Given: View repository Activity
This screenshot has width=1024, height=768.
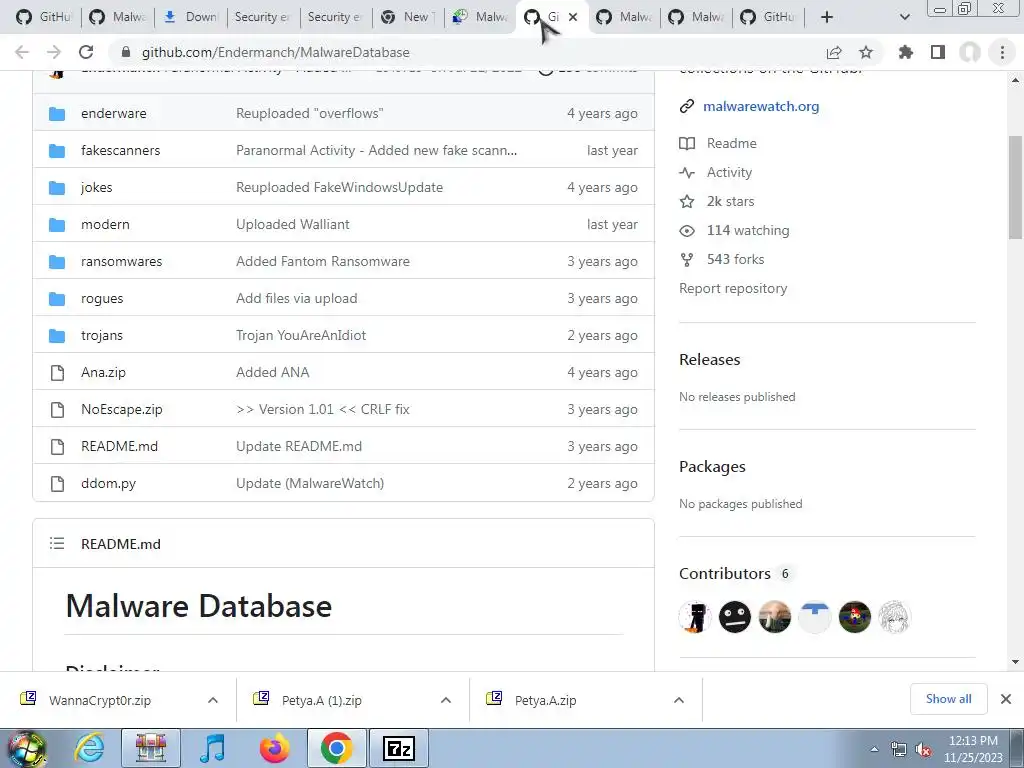Looking at the screenshot, I should click(729, 172).
